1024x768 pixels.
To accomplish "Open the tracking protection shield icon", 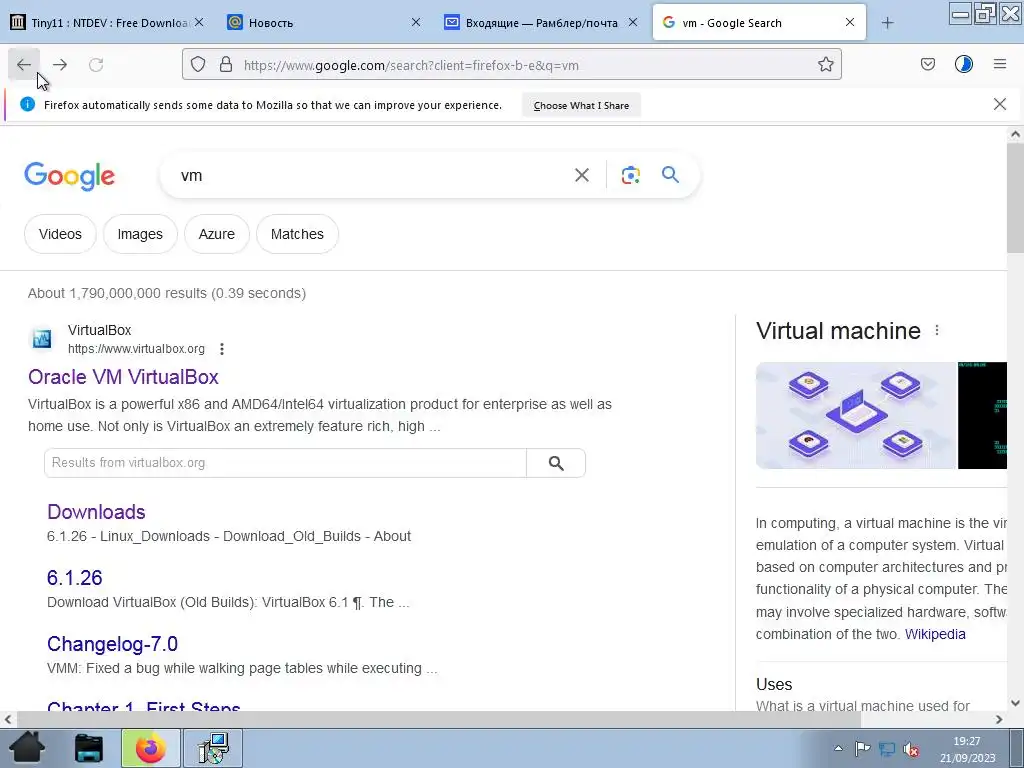I will [x=198, y=65].
